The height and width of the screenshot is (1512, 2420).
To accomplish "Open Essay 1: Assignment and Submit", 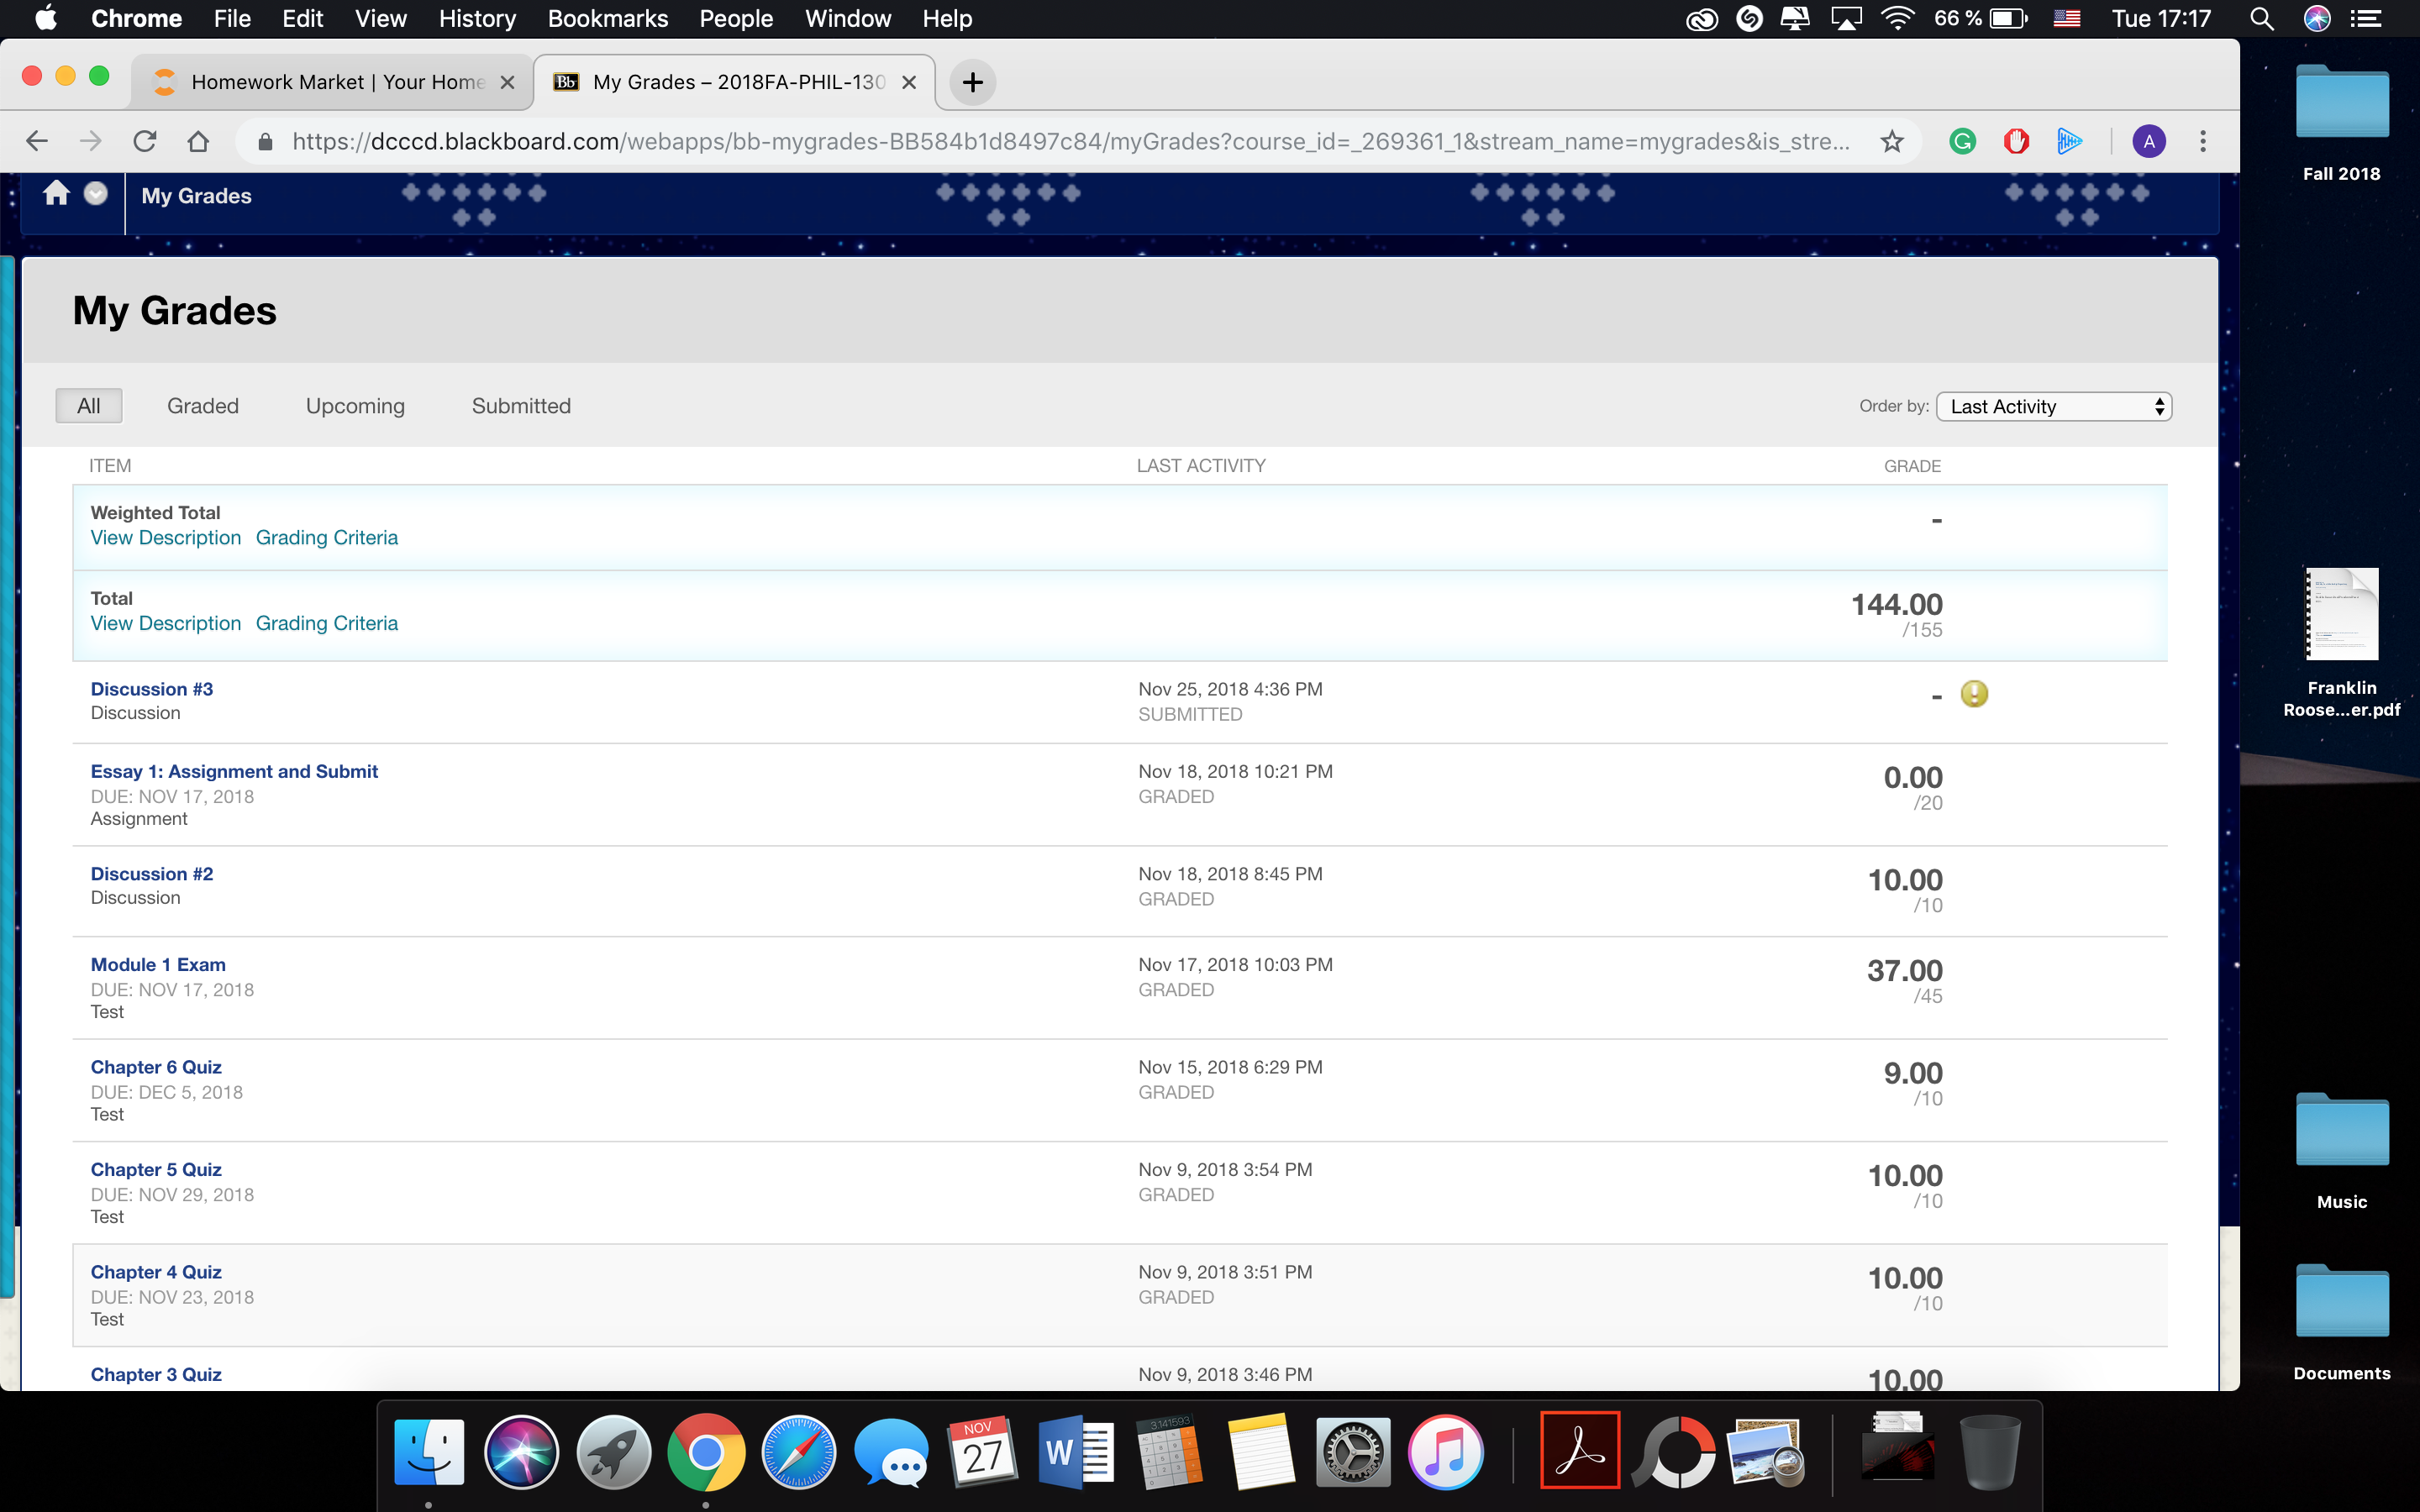I will tap(234, 771).
